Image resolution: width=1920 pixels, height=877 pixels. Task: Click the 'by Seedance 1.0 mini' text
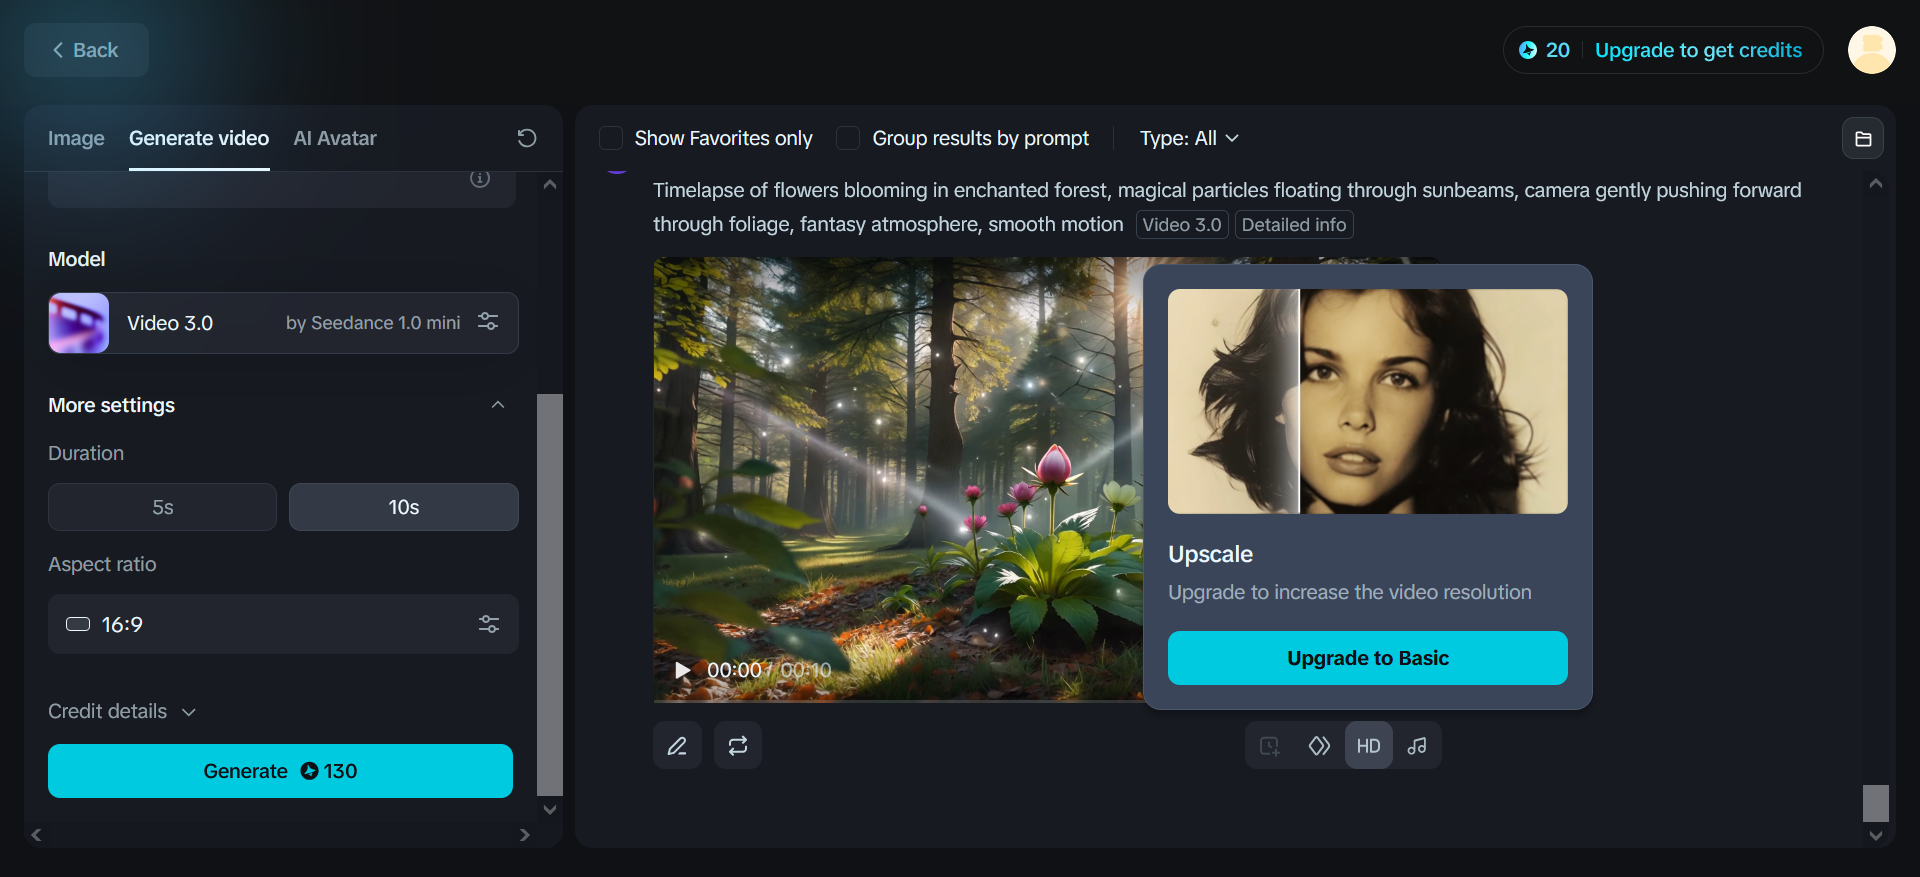click(373, 323)
